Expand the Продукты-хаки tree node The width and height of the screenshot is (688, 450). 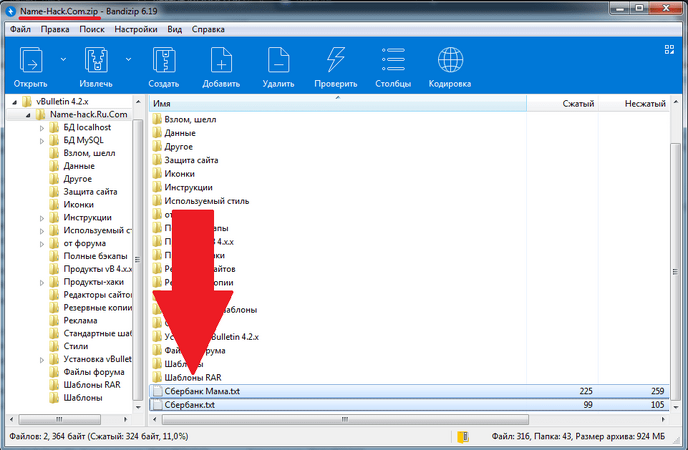point(42,281)
